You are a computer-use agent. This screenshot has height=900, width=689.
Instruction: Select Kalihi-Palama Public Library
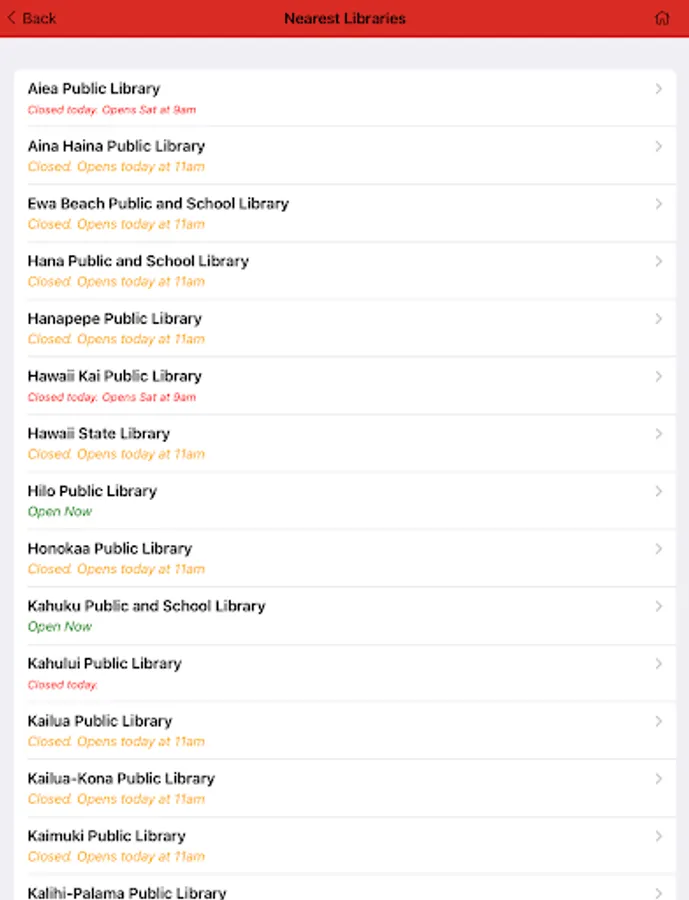click(x=127, y=891)
